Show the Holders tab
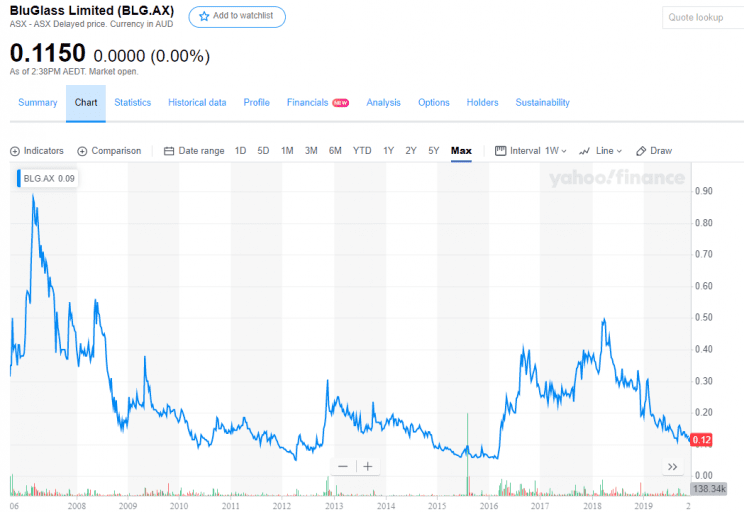744x512 pixels. pyautogui.click(x=482, y=102)
